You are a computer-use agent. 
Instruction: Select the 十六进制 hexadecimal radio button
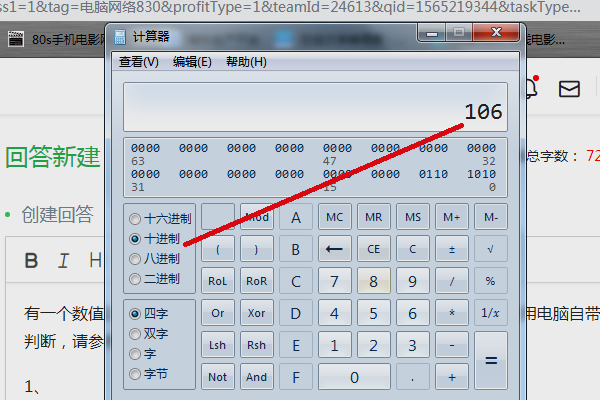(135, 219)
